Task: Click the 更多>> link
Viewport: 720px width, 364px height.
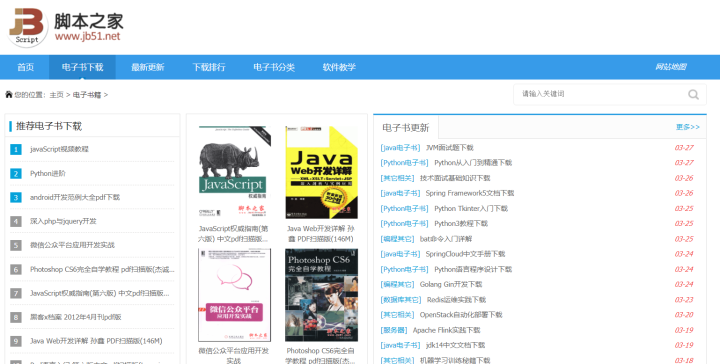Action: point(687,127)
